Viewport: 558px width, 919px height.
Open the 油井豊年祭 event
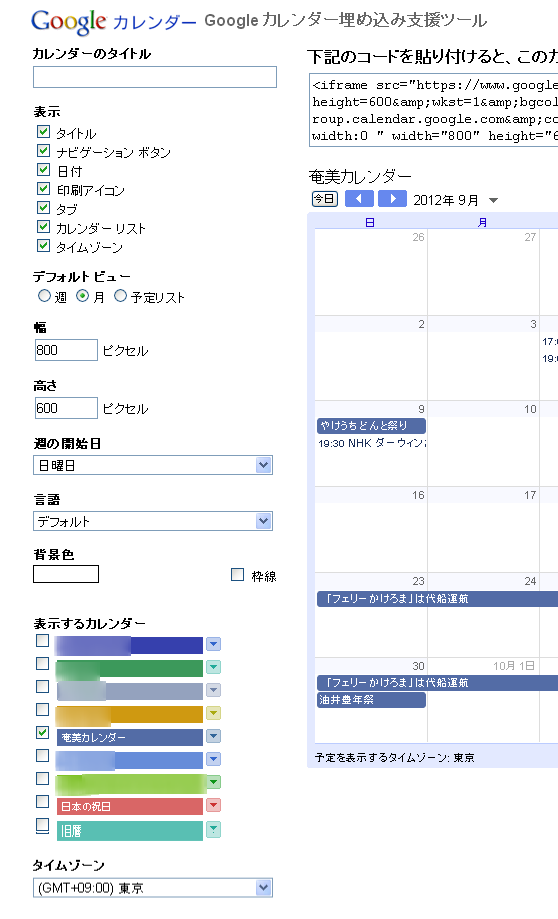coord(372,700)
